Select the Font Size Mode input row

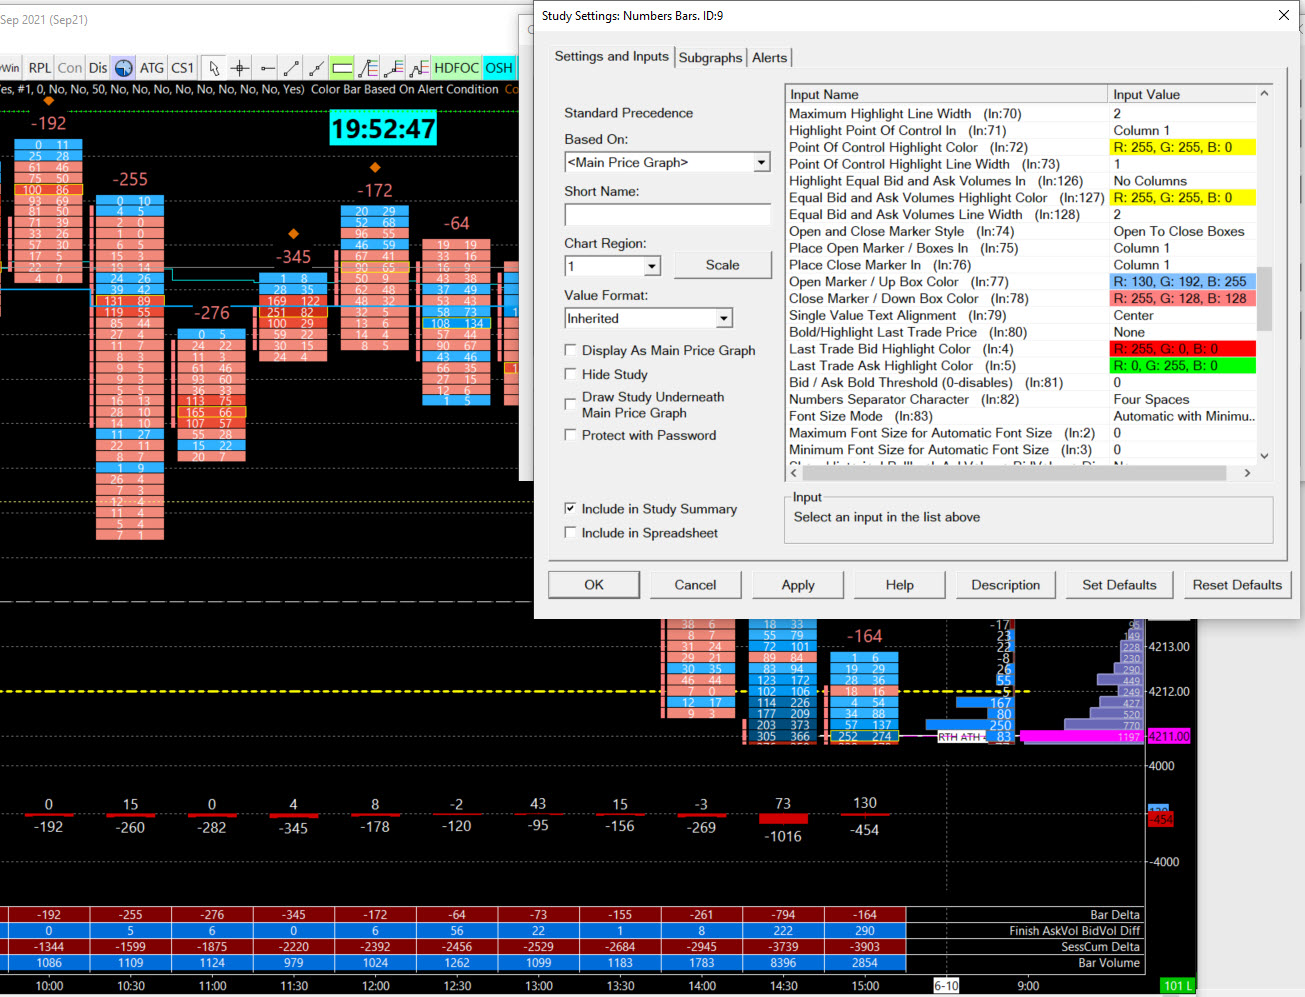[x=1021, y=416]
